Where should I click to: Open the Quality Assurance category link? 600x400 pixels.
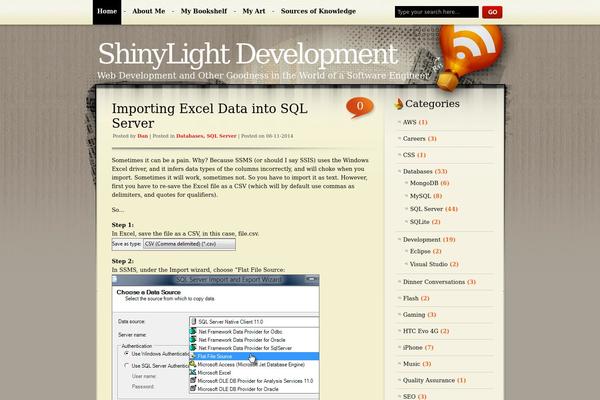click(x=429, y=381)
